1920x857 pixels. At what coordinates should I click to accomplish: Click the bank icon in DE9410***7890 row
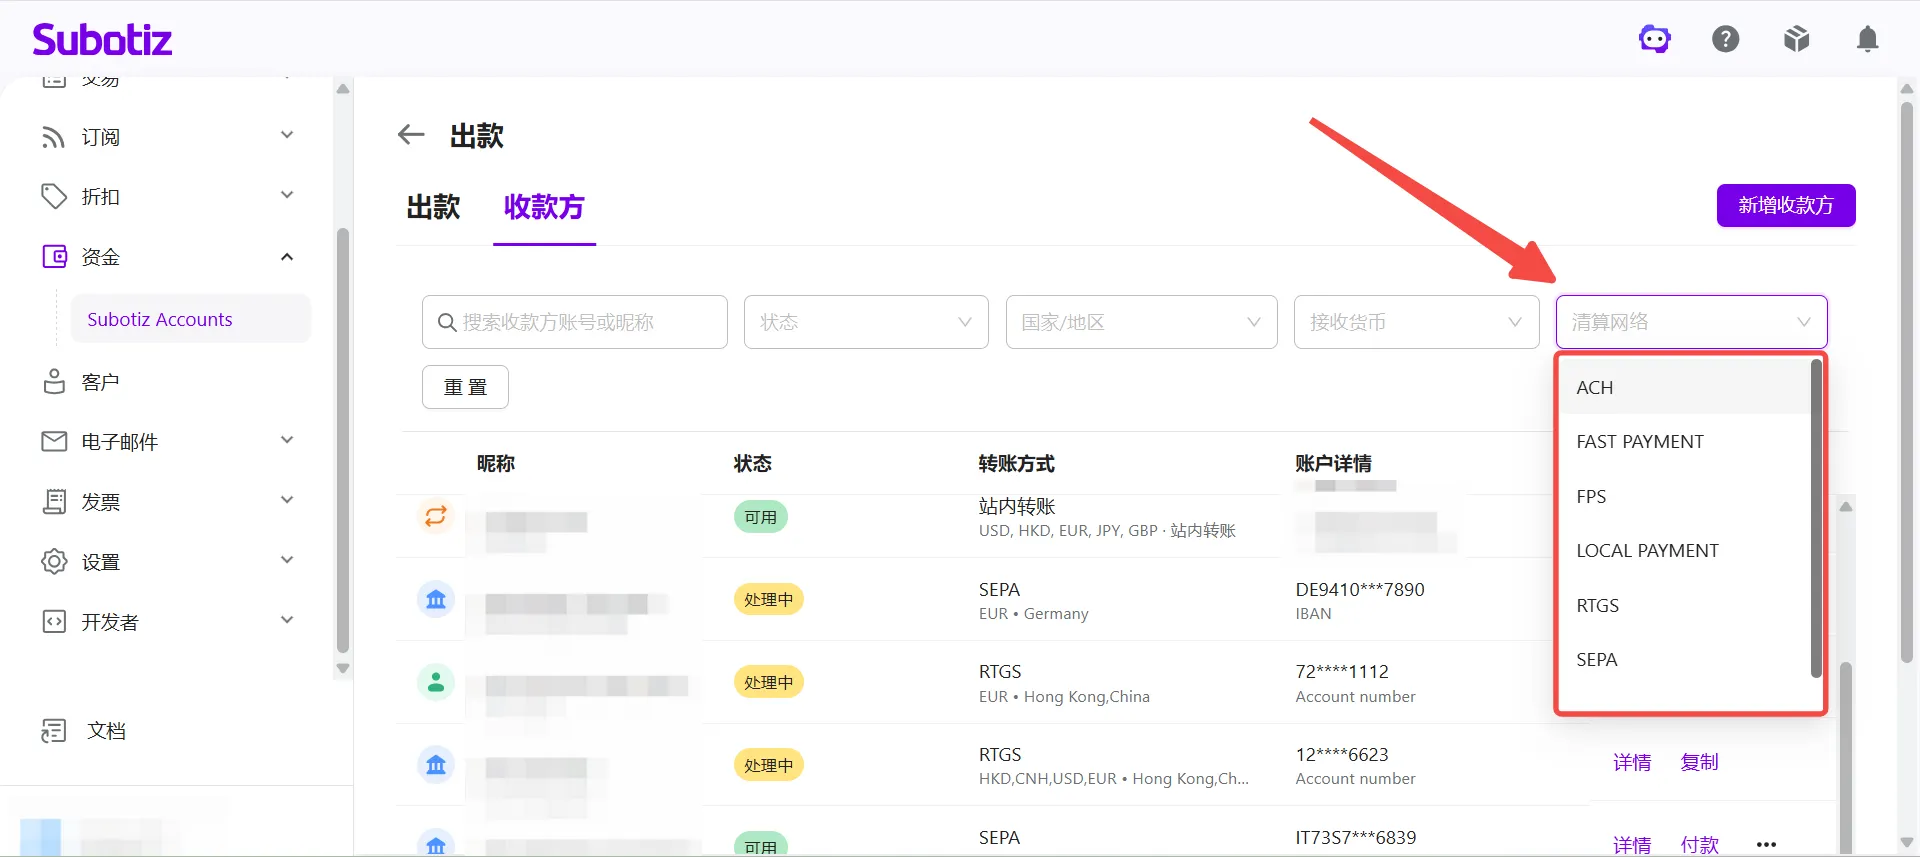coord(435,599)
